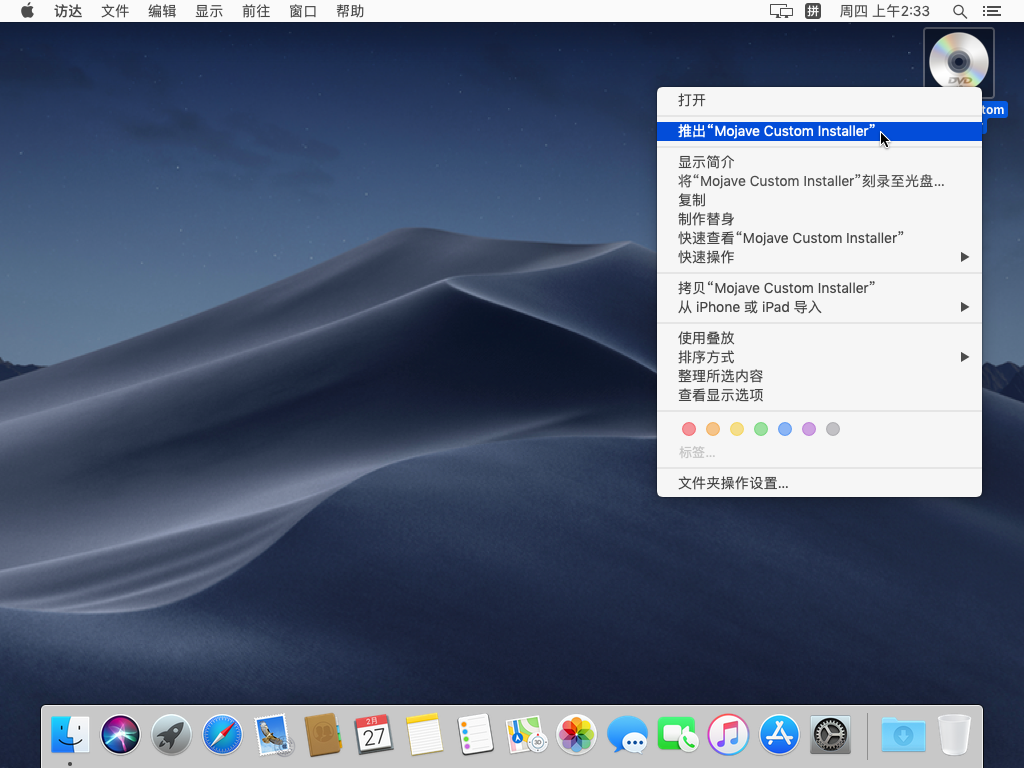Viewport: 1024px width, 768px height.
Task: Open the 编辑 menu
Action: (x=162, y=11)
